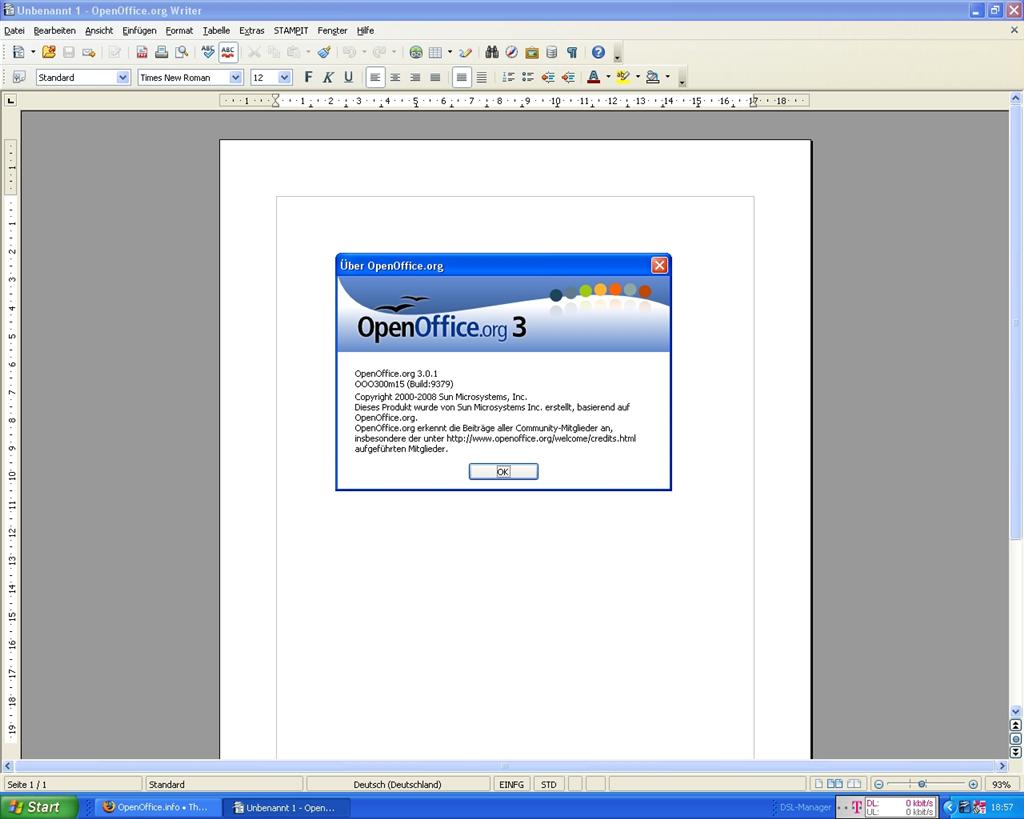Open the Gallery
Viewport: 1024px width, 819px height.
pyautogui.click(x=530, y=52)
